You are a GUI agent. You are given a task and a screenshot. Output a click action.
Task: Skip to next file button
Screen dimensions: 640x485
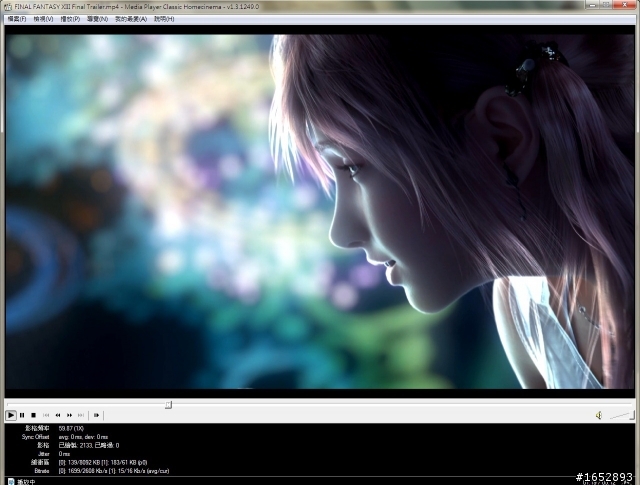point(81,415)
